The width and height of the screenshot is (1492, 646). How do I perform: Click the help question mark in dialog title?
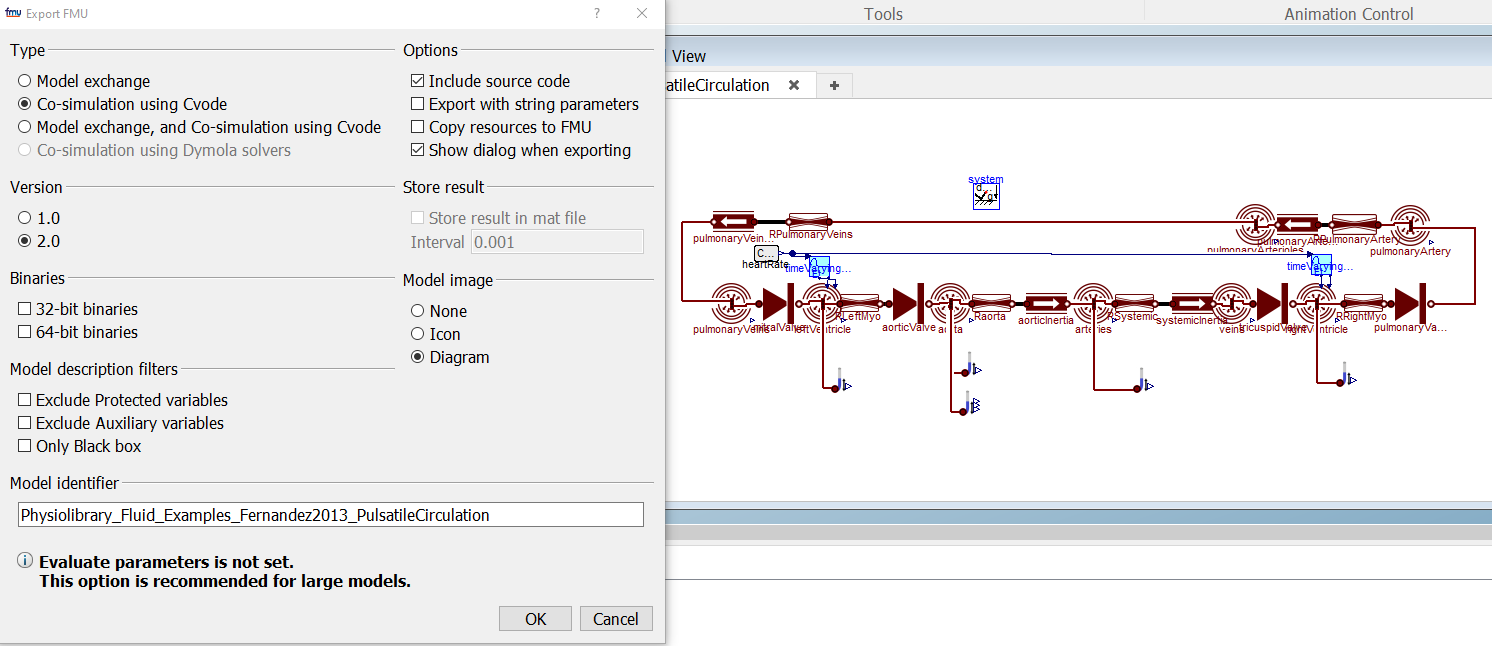597,13
